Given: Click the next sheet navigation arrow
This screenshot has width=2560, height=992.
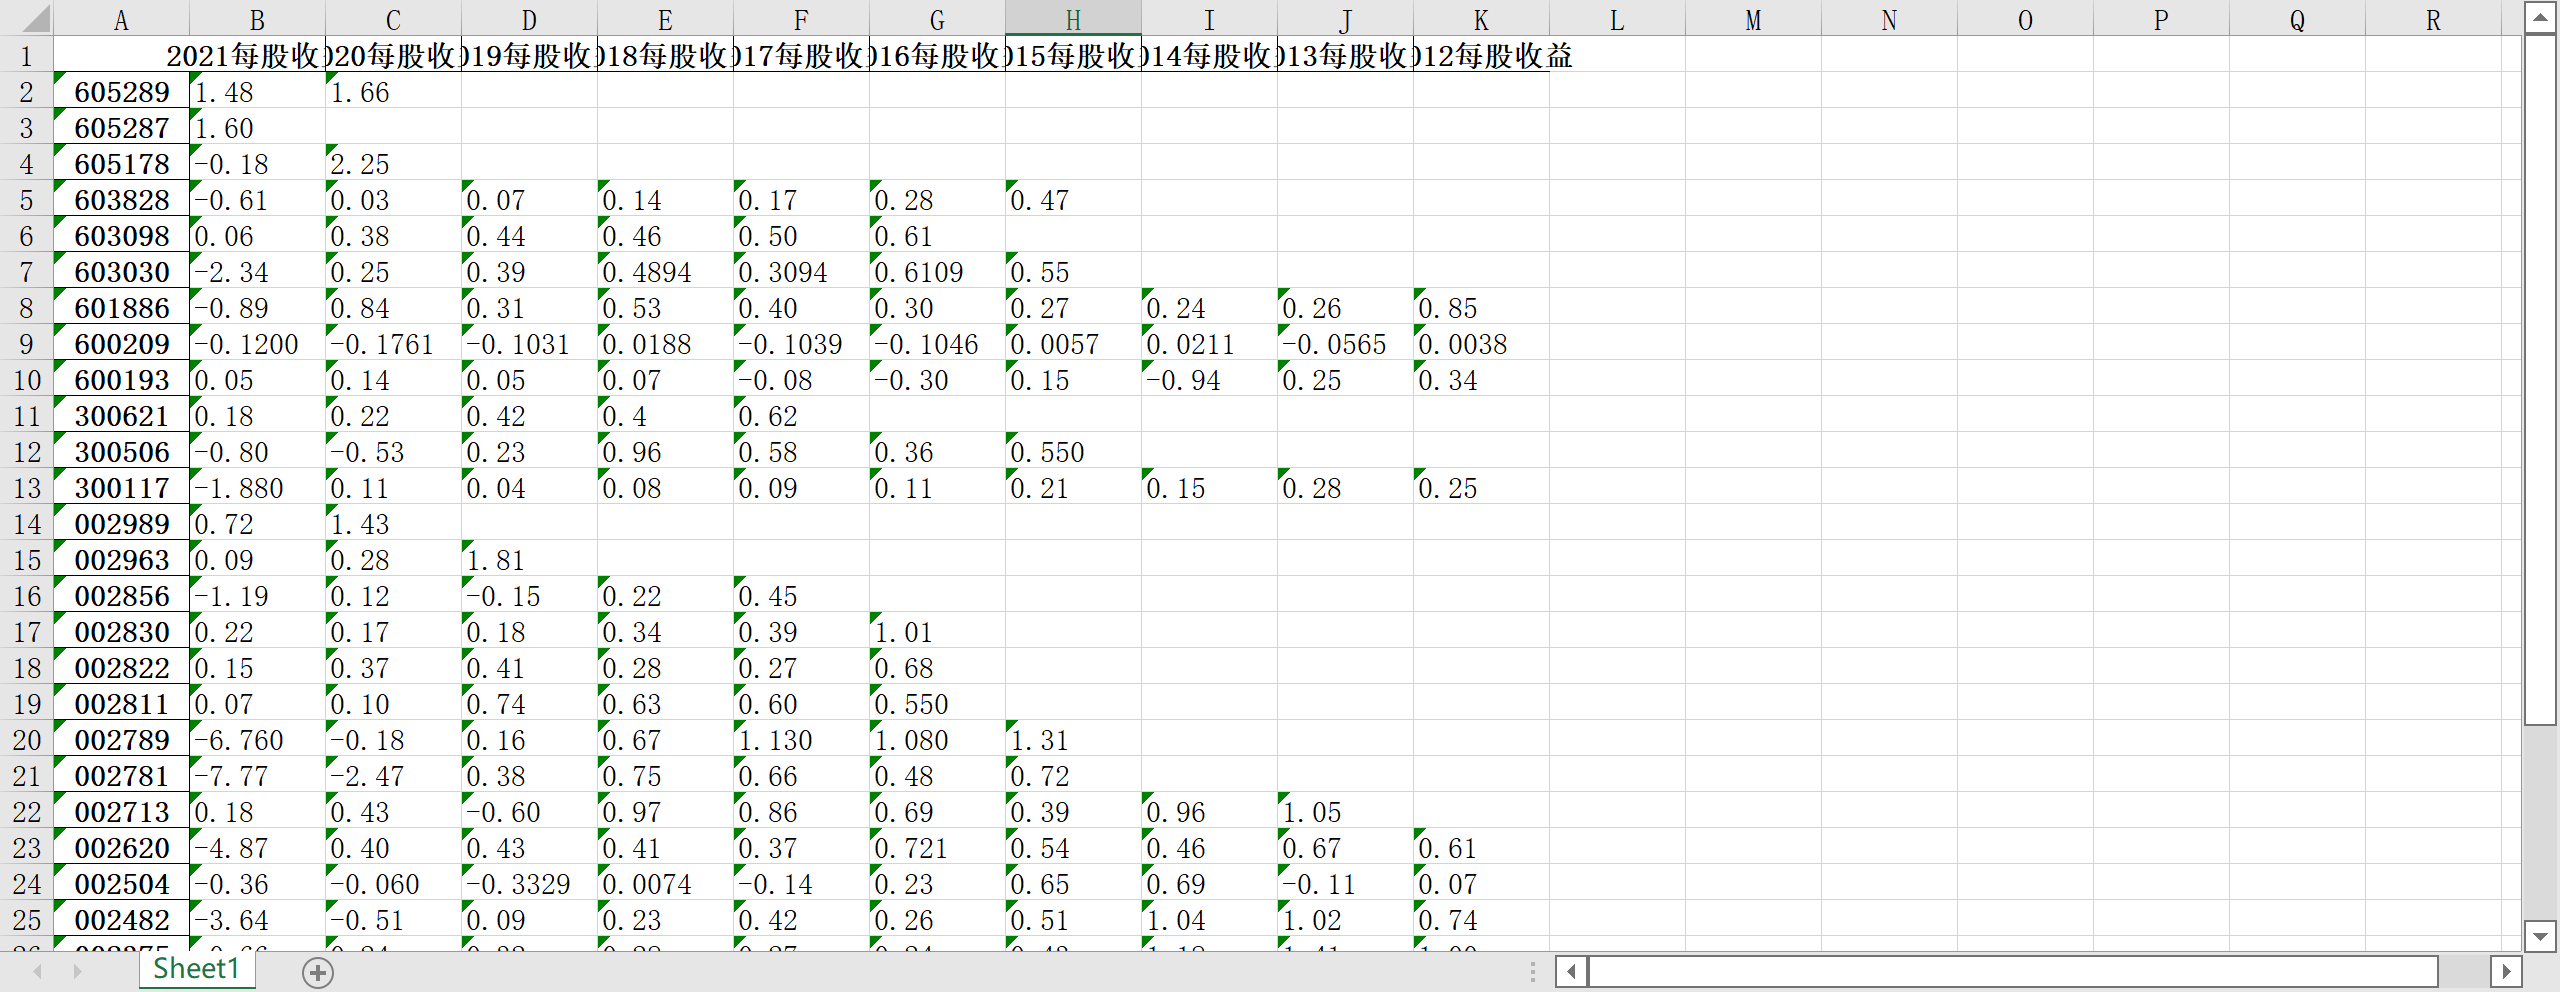Looking at the screenshot, I should click(x=77, y=971).
